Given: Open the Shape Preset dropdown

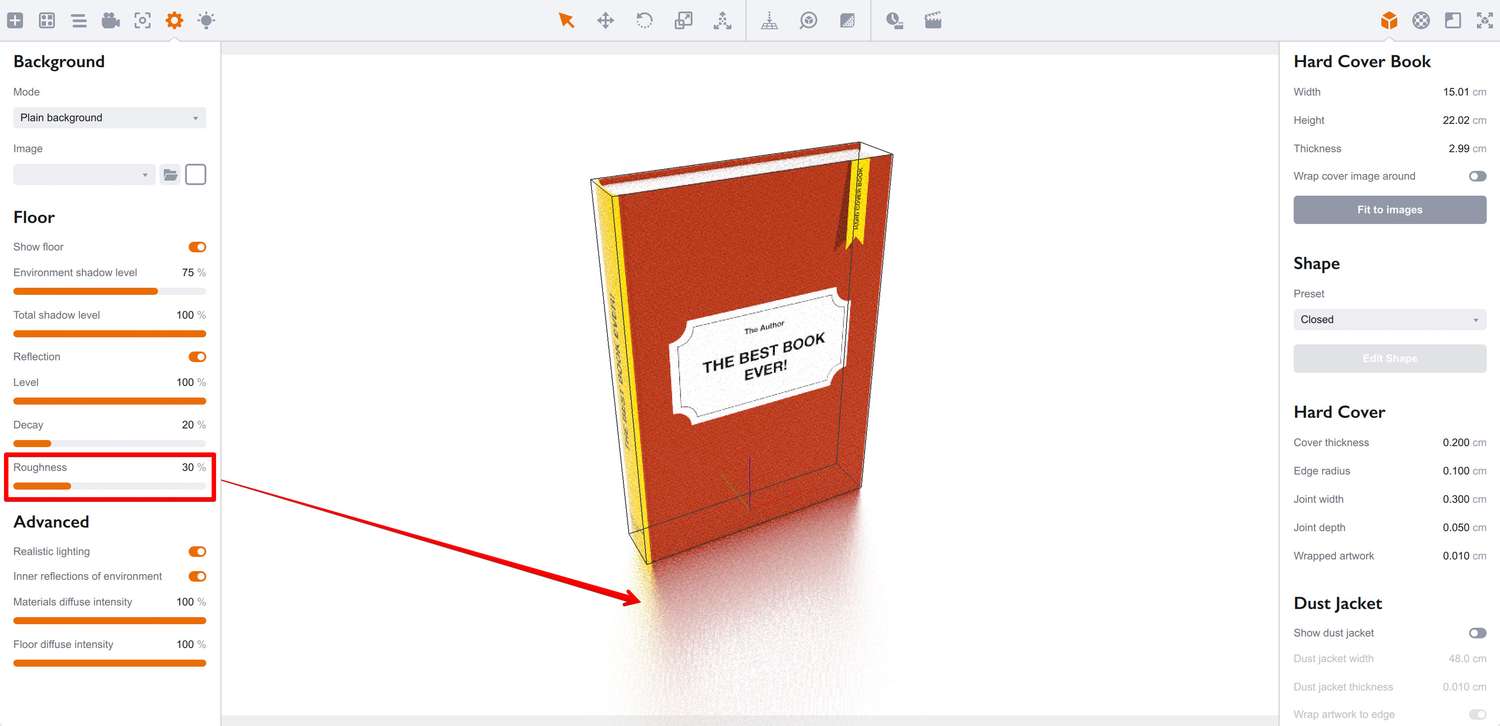Looking at the screenshot, I should coord(1390,320).
